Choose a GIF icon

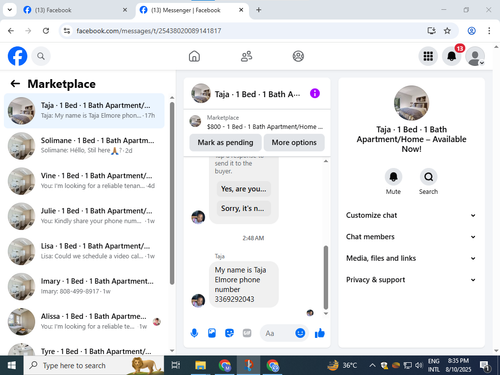point(247,333)
